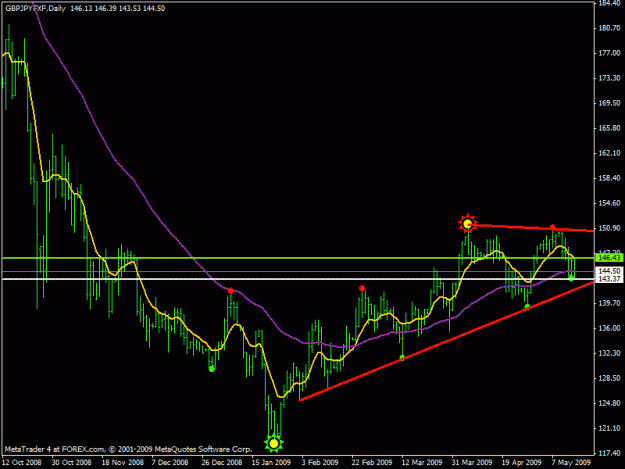Click the 121.10 price scale label
This screenshot has height=469, width=625.
[x=609, y=428]
